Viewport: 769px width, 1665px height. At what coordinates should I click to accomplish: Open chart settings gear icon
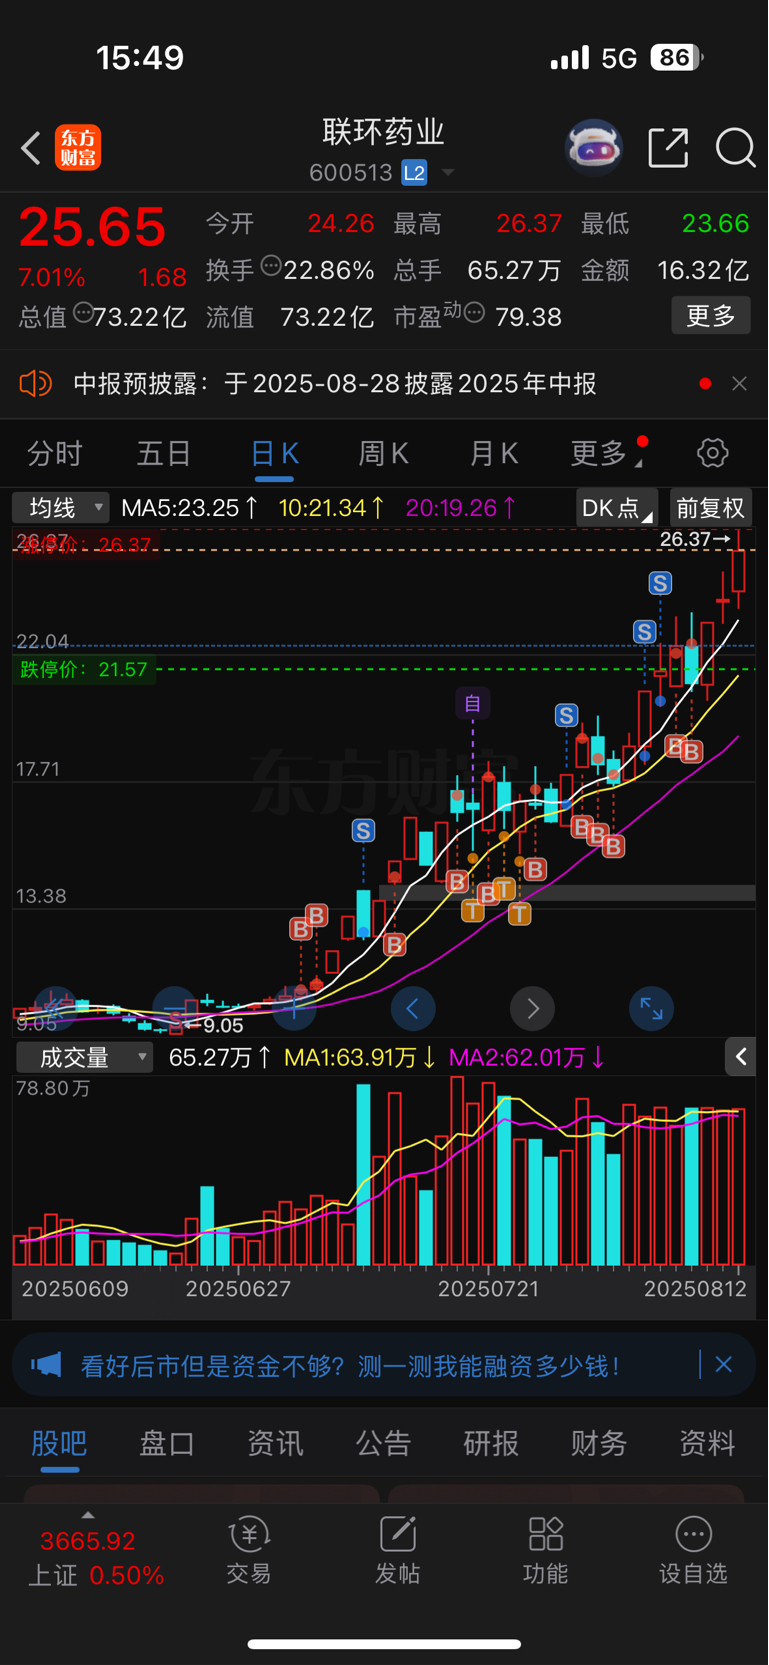(x=712, y=453)
